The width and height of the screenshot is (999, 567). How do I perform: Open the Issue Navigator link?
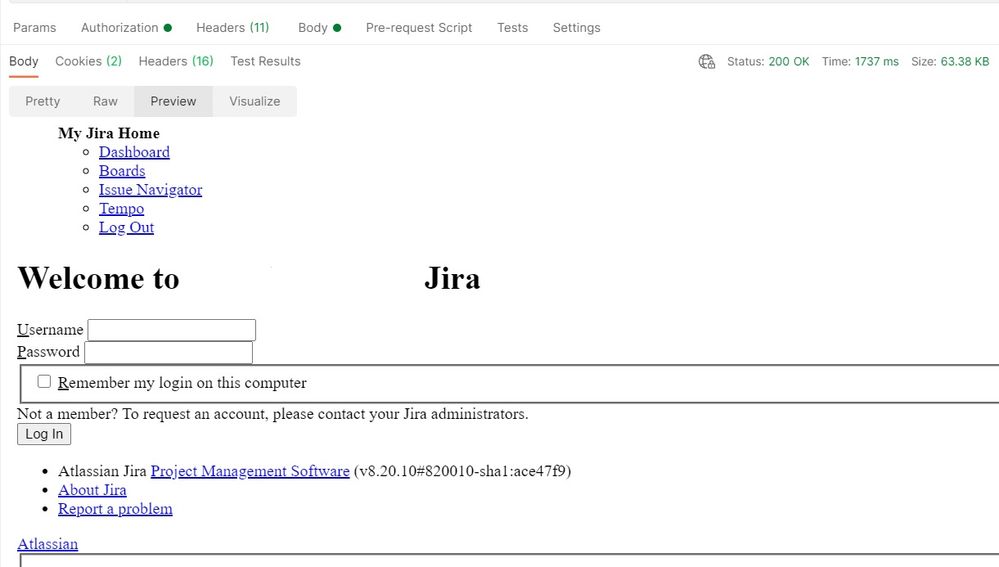pos(150,190)
